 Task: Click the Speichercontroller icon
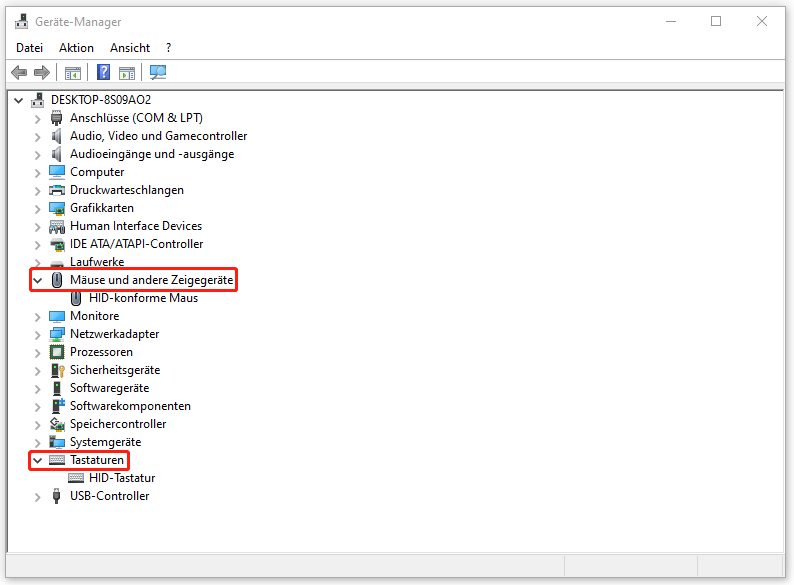click(57, 424)
